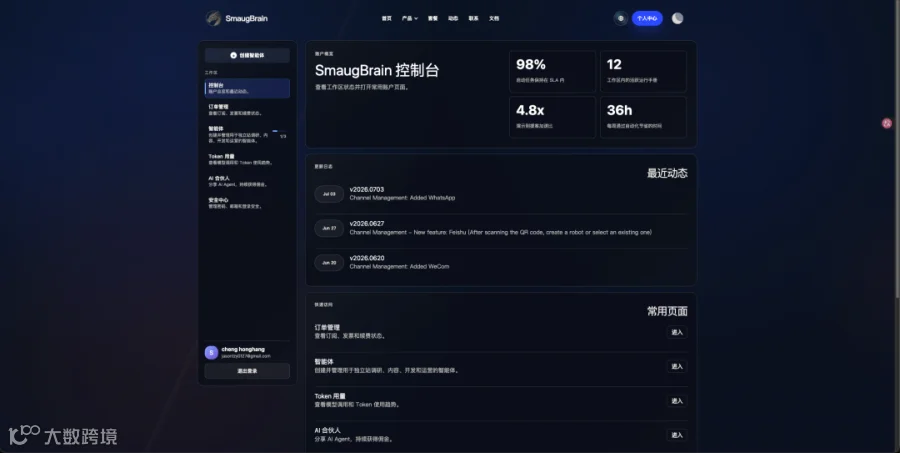The image size is (900, 453).
Task: Select 智能体 in the sidebar
Action: tap(247, 134)
